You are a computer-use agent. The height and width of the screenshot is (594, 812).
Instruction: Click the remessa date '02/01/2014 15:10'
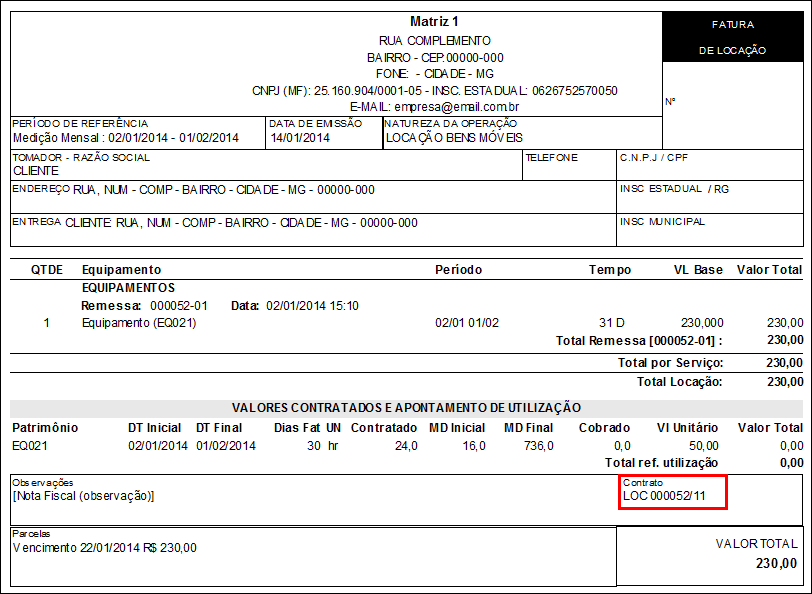pyautogui.click(x=312, y=306)
